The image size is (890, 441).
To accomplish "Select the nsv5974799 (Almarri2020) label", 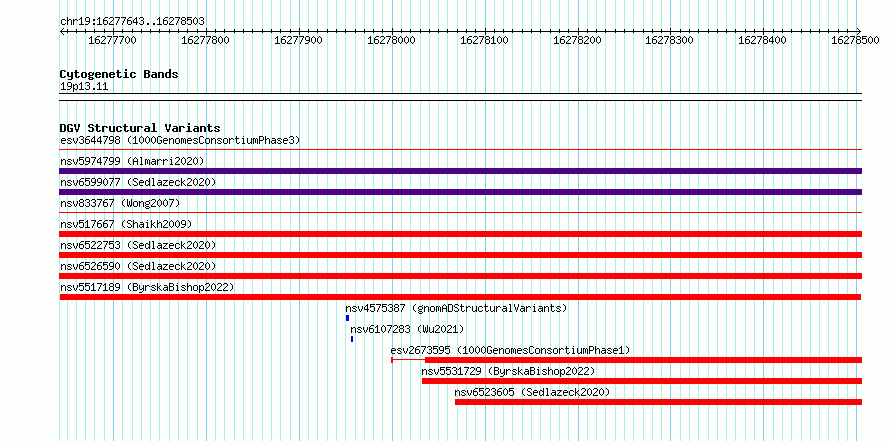I will (x=132, y=161).
